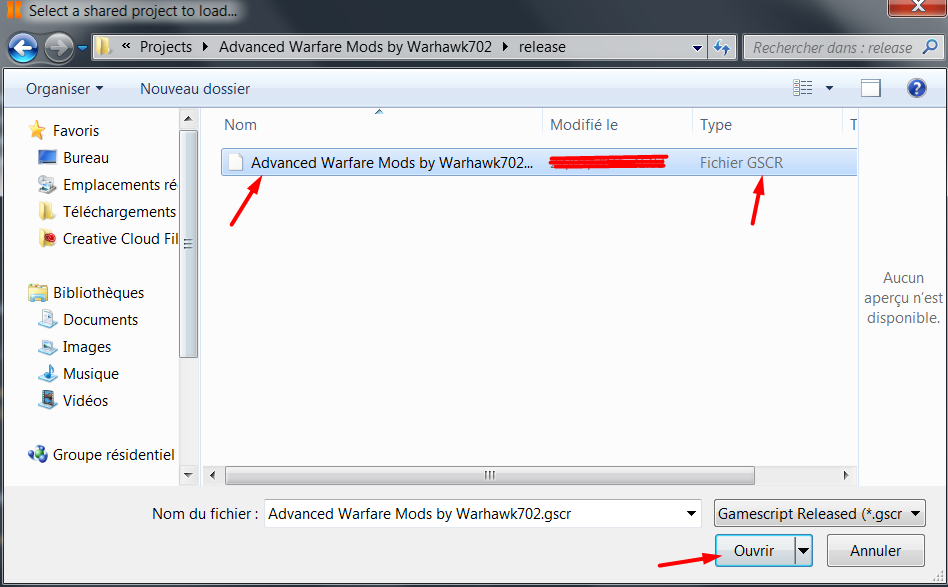Screen dimensions: 948x587
Task: Open Creative Cloud Files in sidebar
Action: (x=120, y=239)
